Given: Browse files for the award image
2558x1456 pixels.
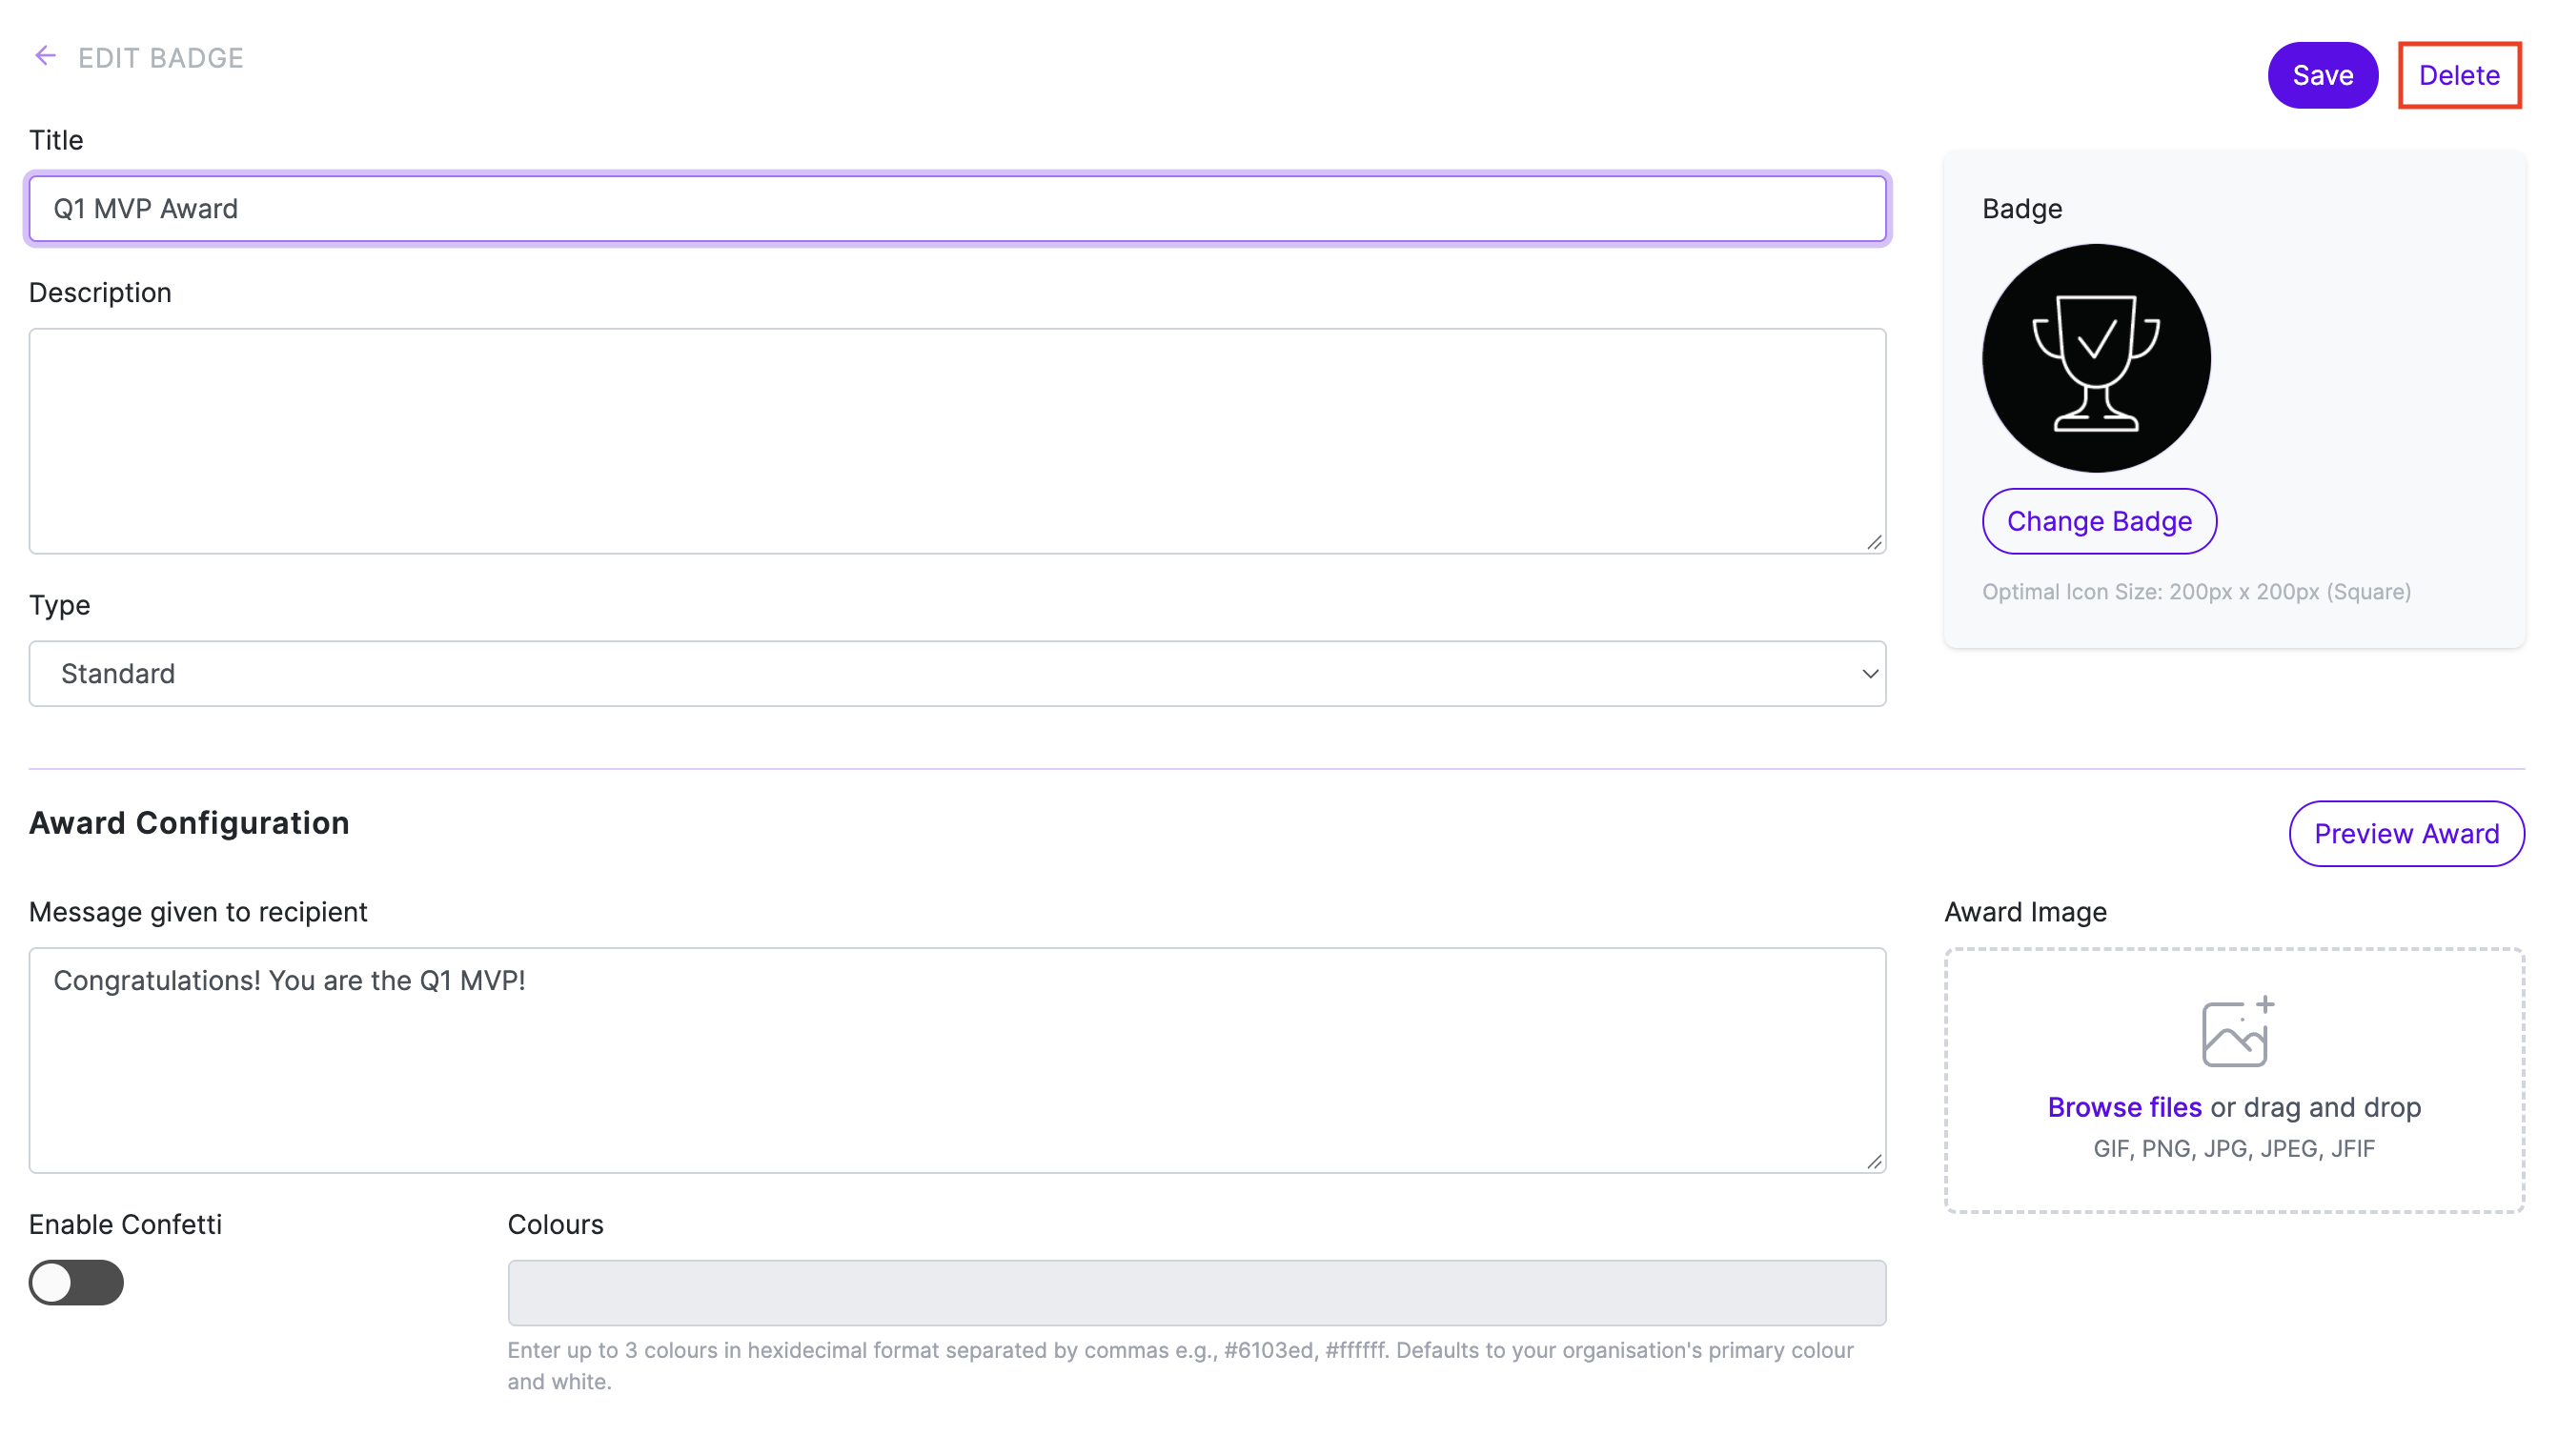Looking at the screenshot, I should pos(2123,1107).
